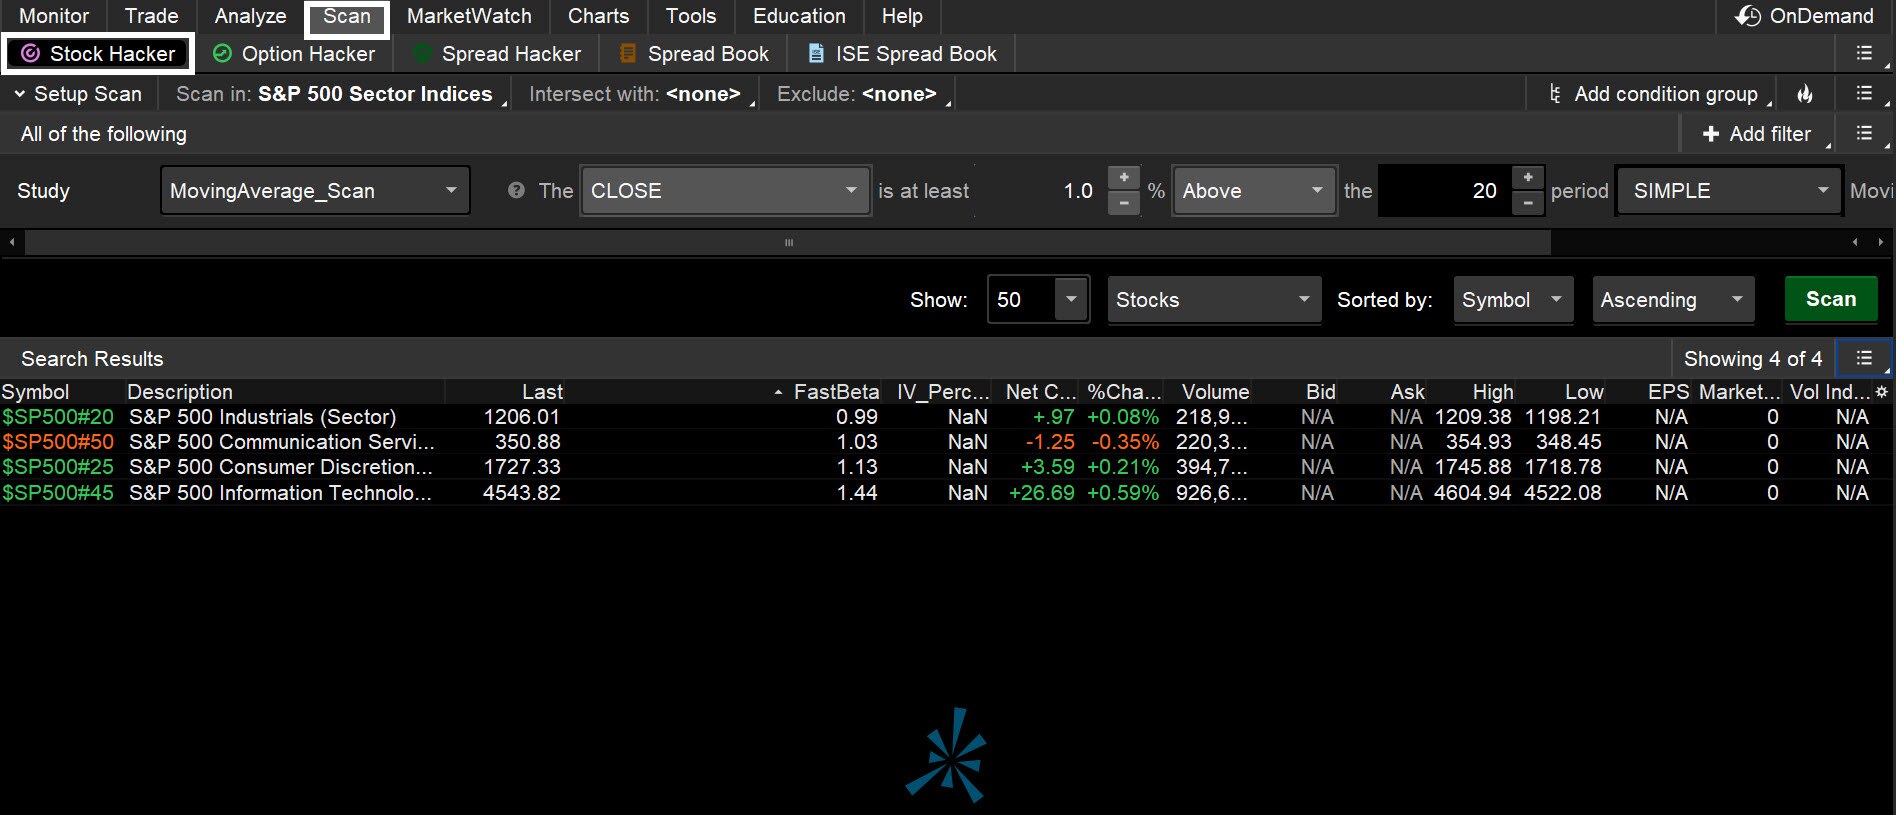Open Setup Scan row list menu icon
Image resolution: width=1896 pixels, height=815 pixels.
pos(1865,94)
